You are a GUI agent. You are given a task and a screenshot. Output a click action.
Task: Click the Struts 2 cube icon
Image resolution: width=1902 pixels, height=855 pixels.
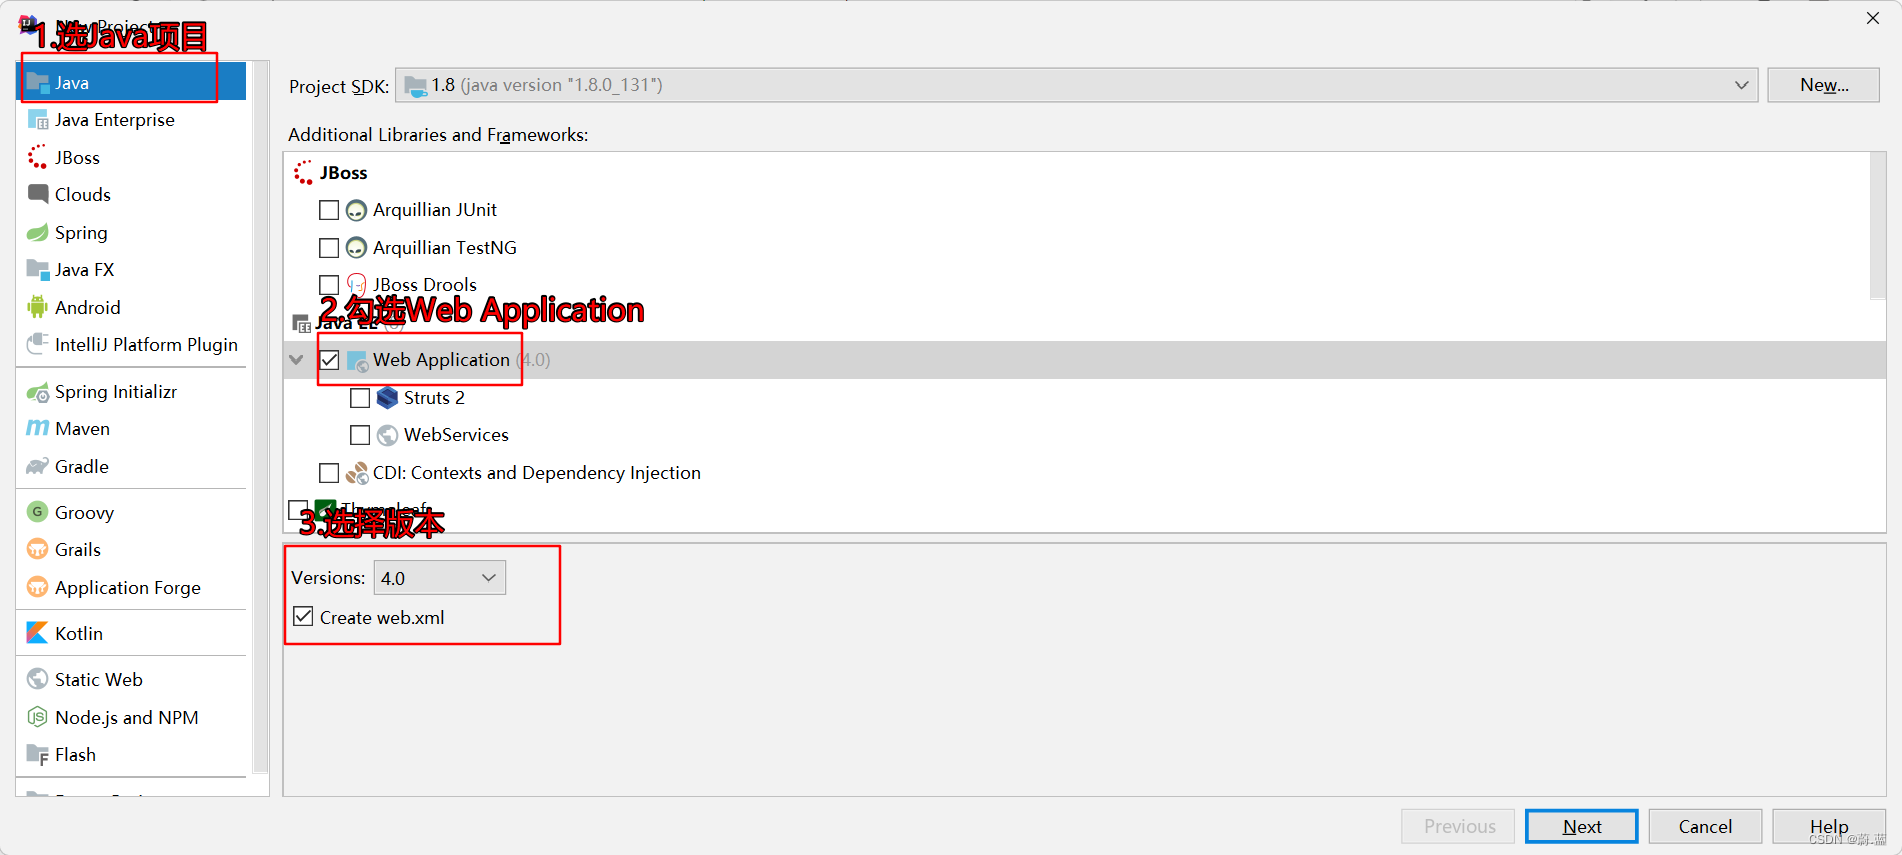(388, 398)
